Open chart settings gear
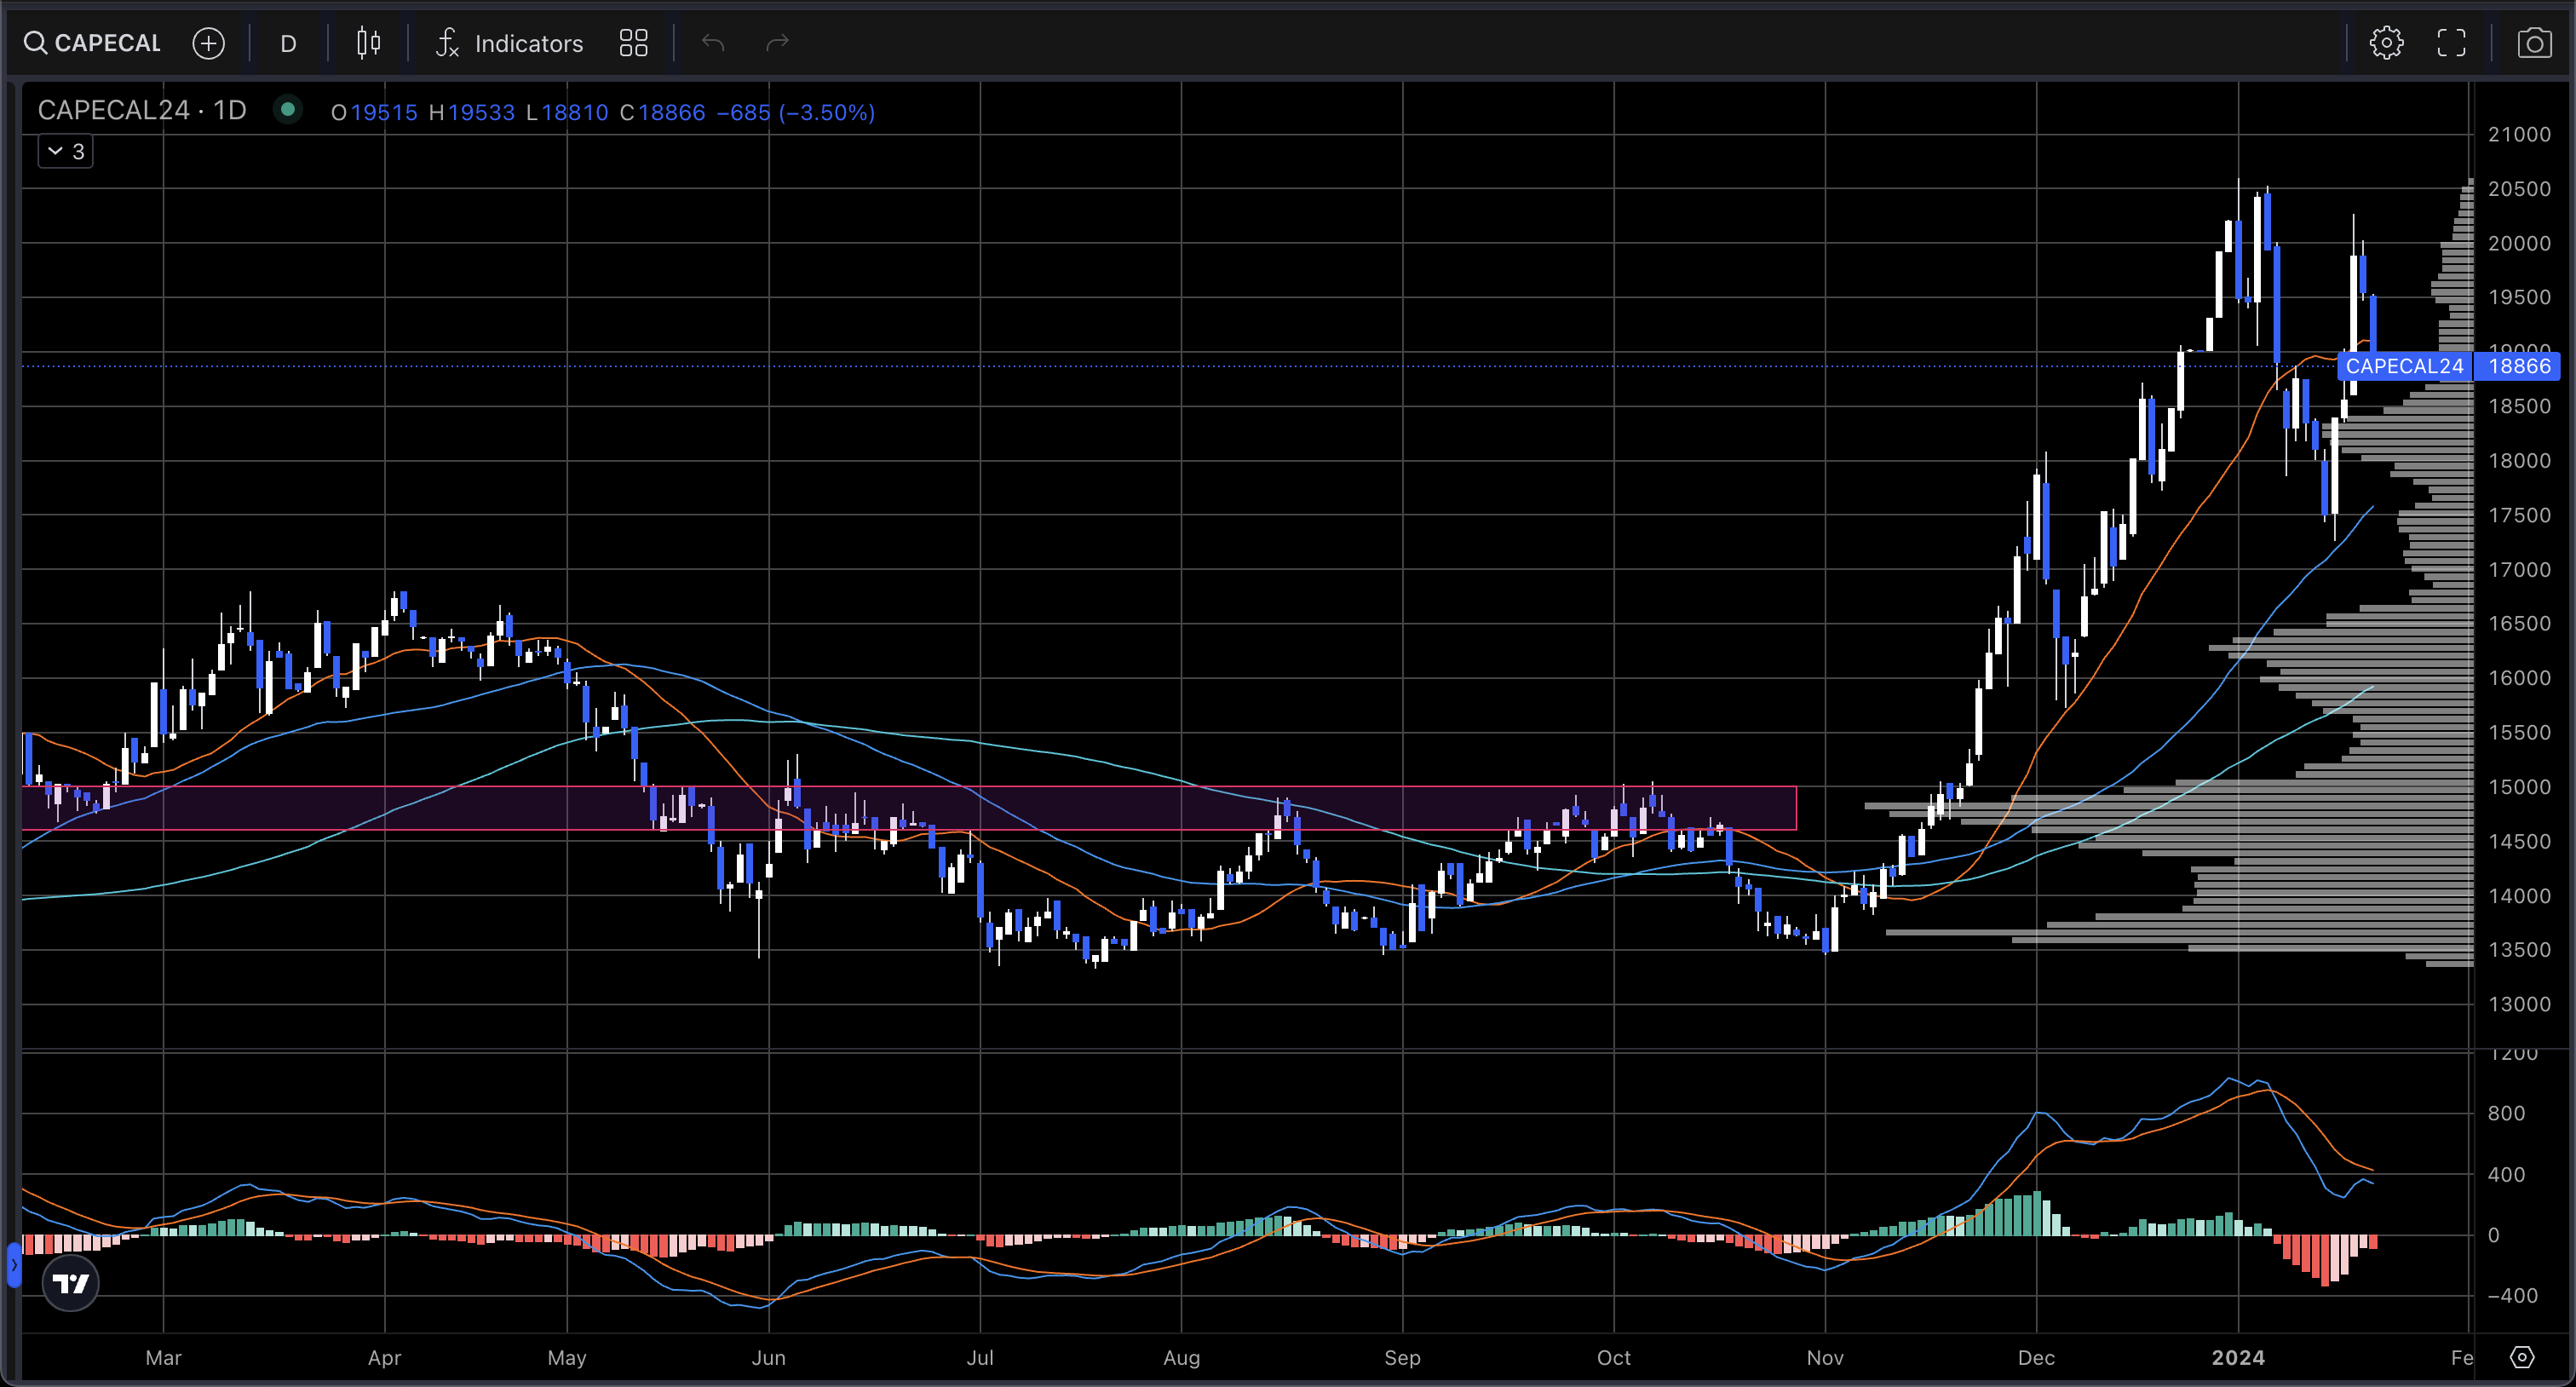 click(2386, 43)
